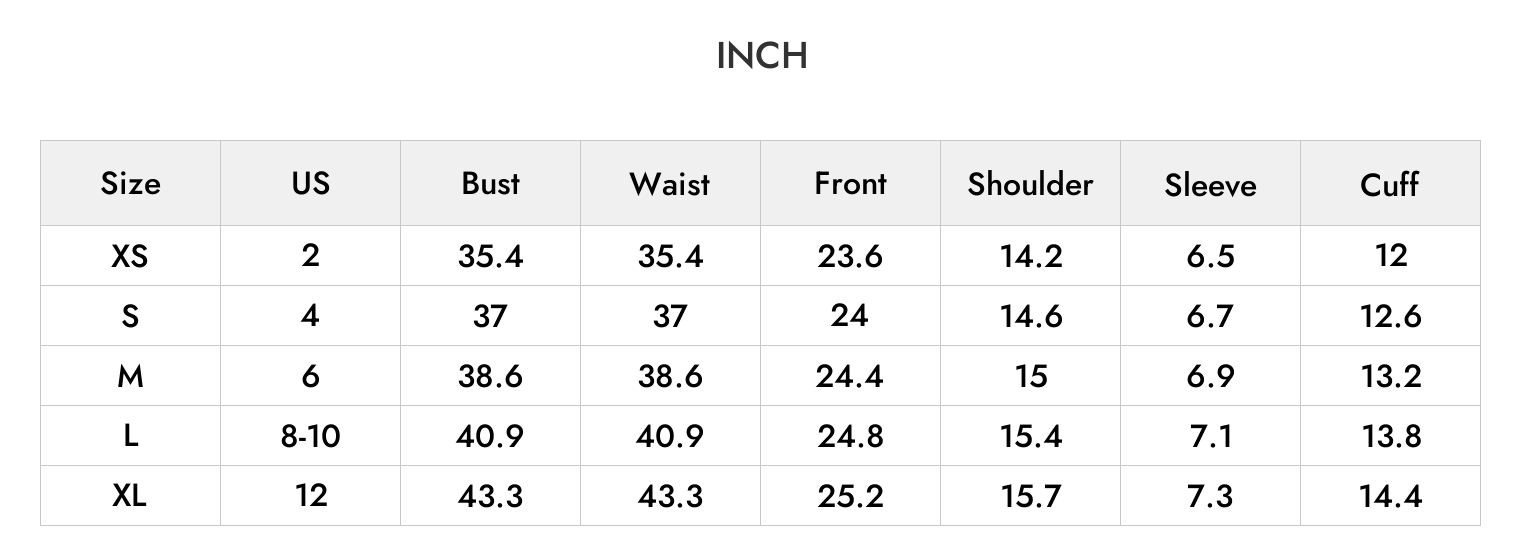This screenshot has height=540, width=1520.
Task: Click the Waist column header
Action: click(670, 184)
